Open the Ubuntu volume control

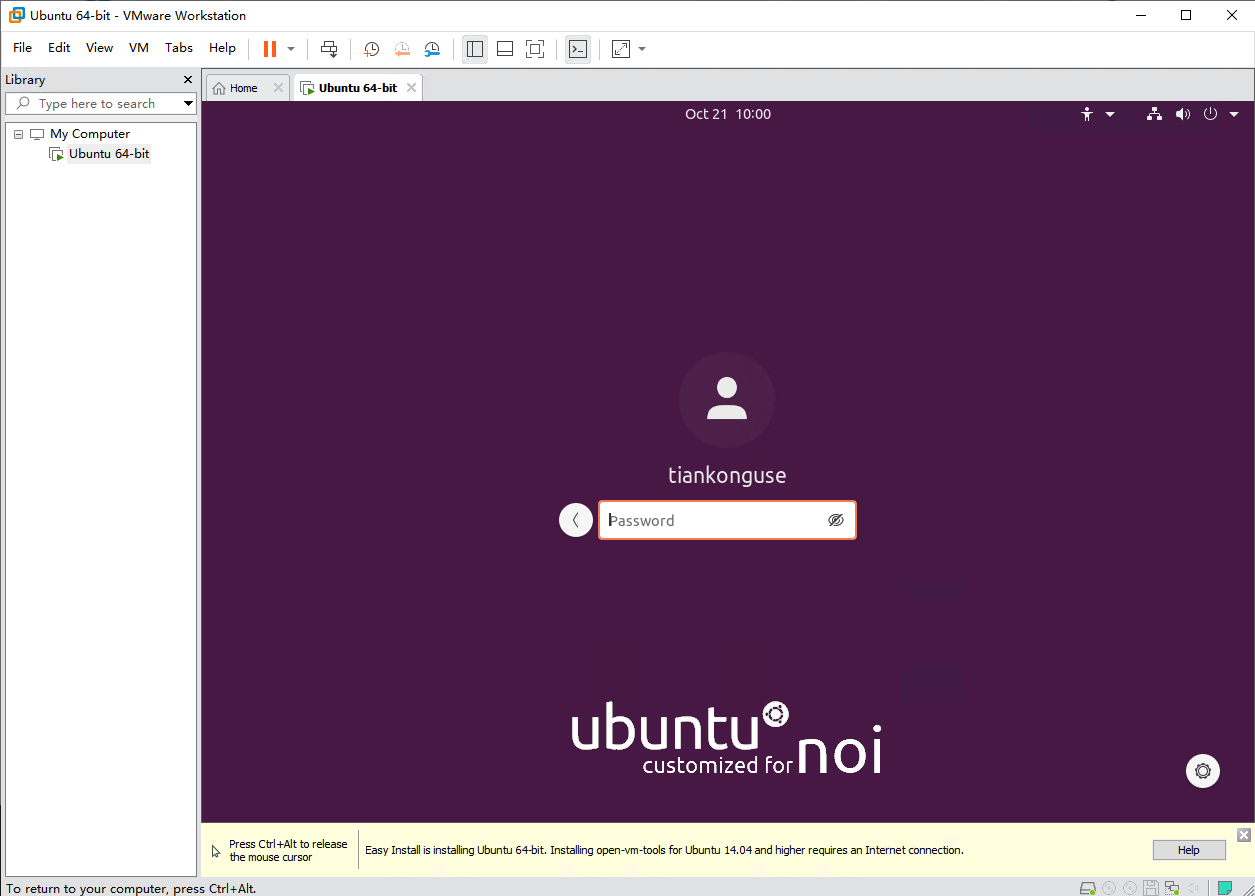point(1183,114)
